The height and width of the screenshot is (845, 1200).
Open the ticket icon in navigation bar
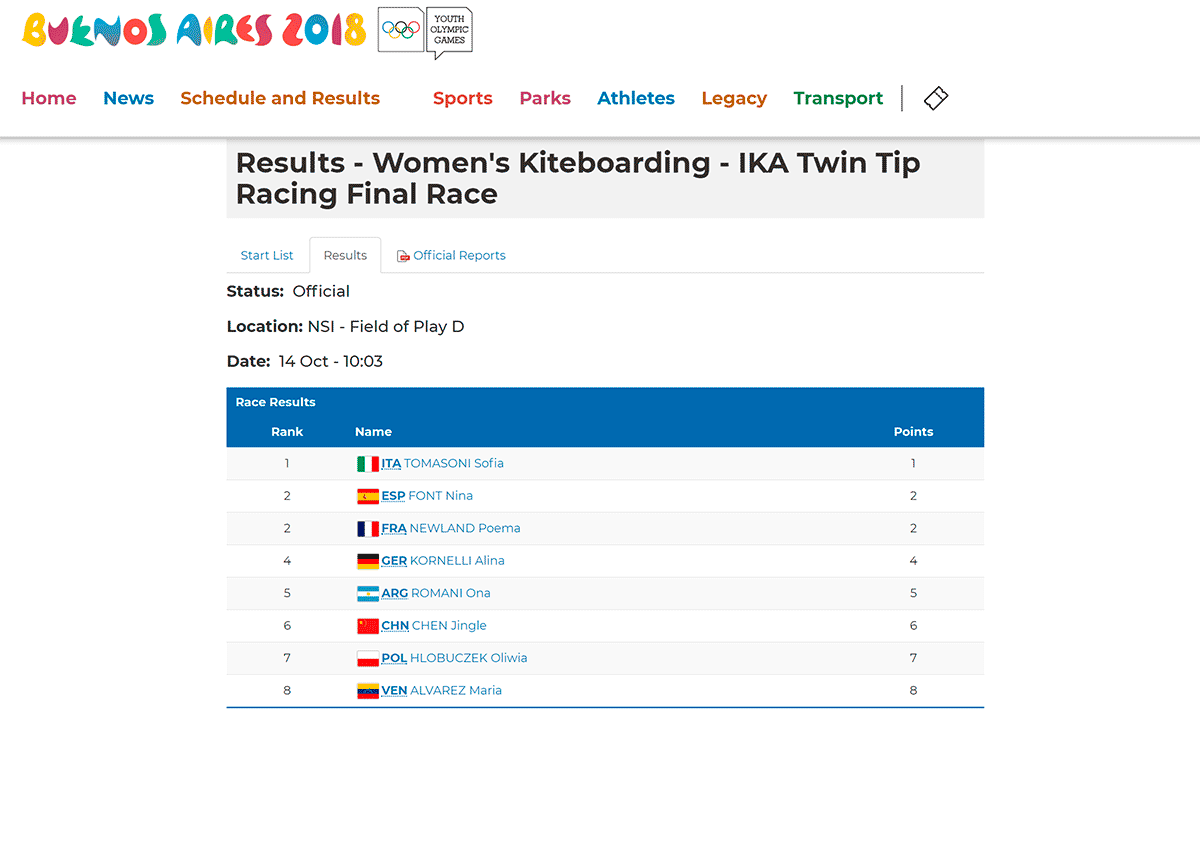(936, 98)
